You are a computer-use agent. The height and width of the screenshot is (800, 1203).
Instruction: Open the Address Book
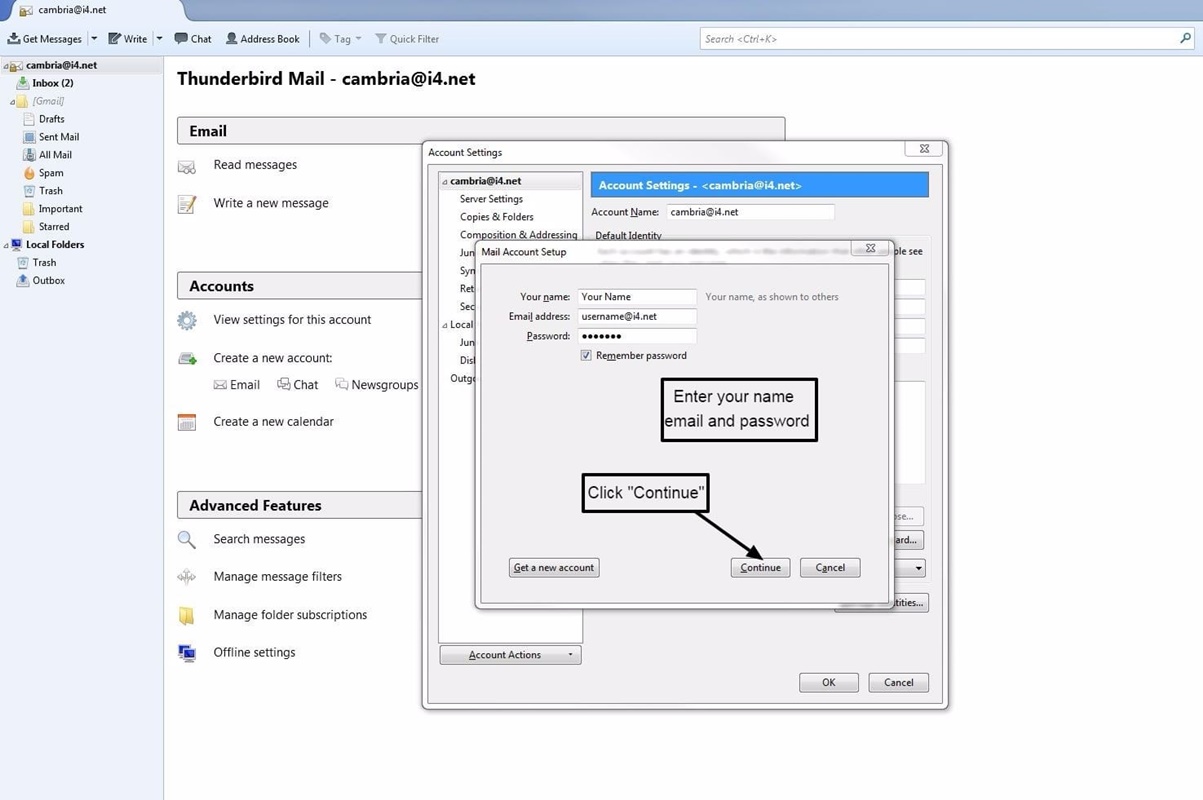coord(262,39)
